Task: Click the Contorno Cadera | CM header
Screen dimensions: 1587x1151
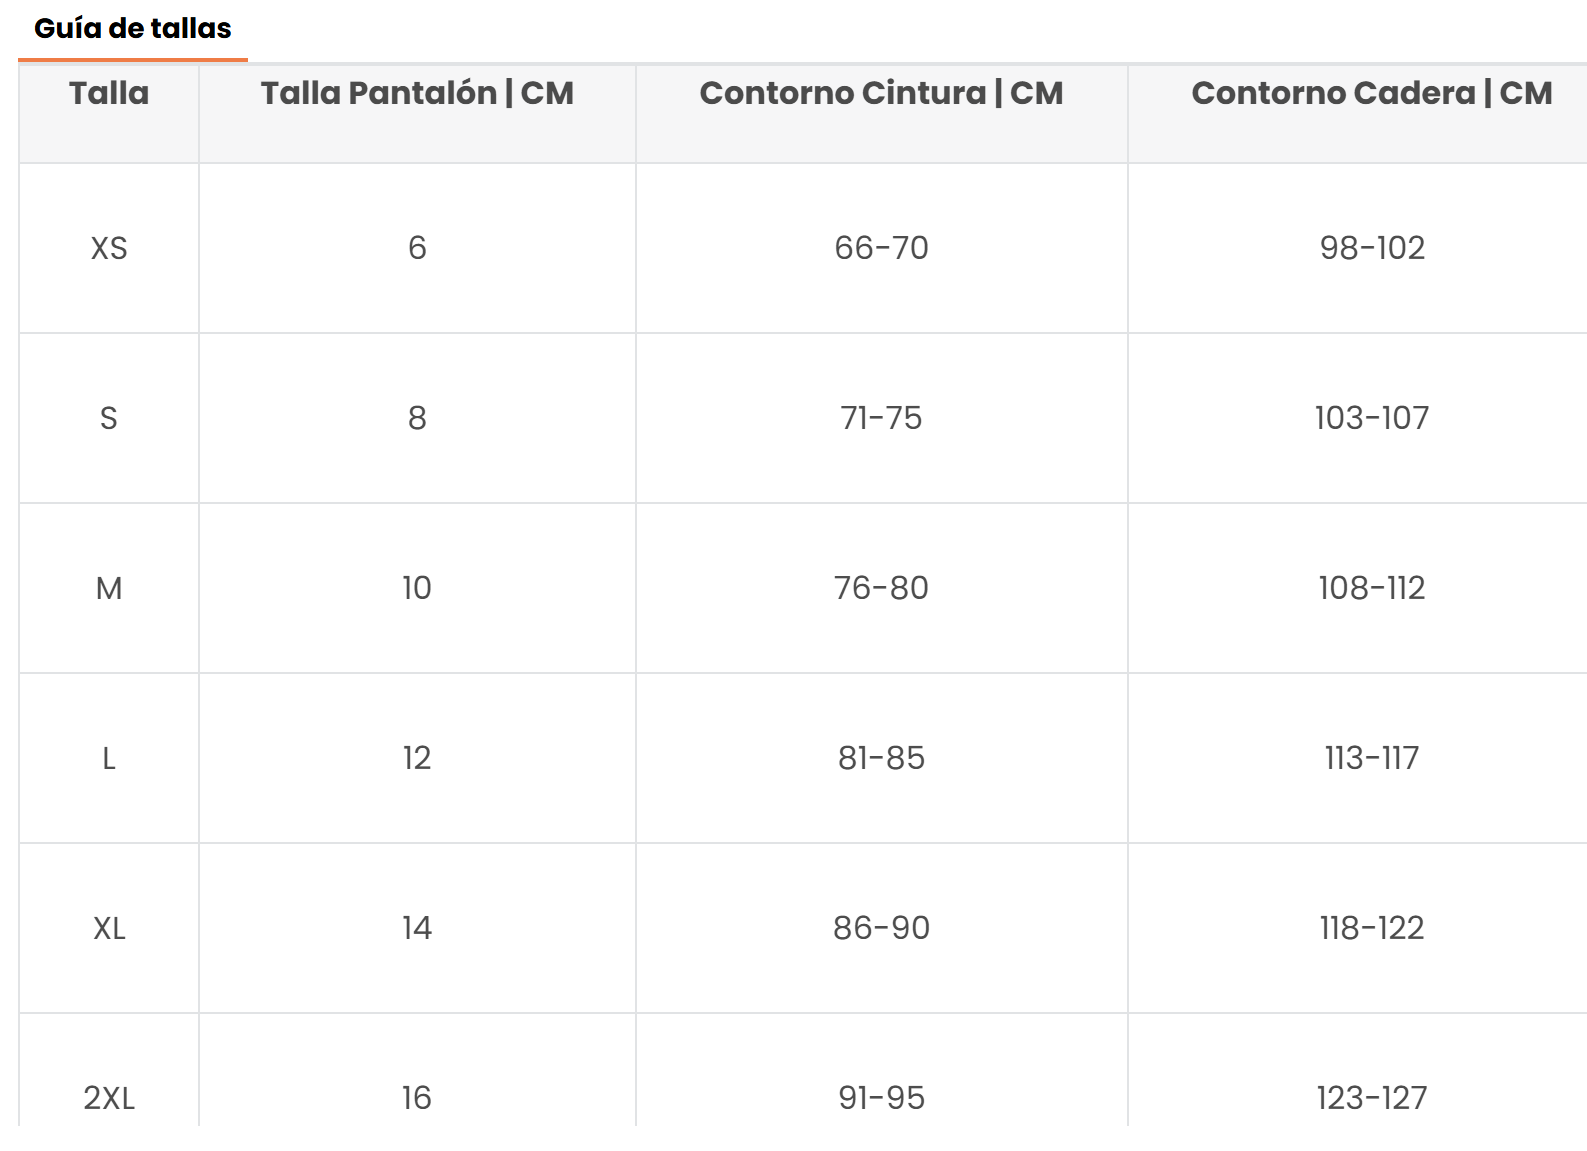Action: pyautogui.click(x=1371, y=94)
